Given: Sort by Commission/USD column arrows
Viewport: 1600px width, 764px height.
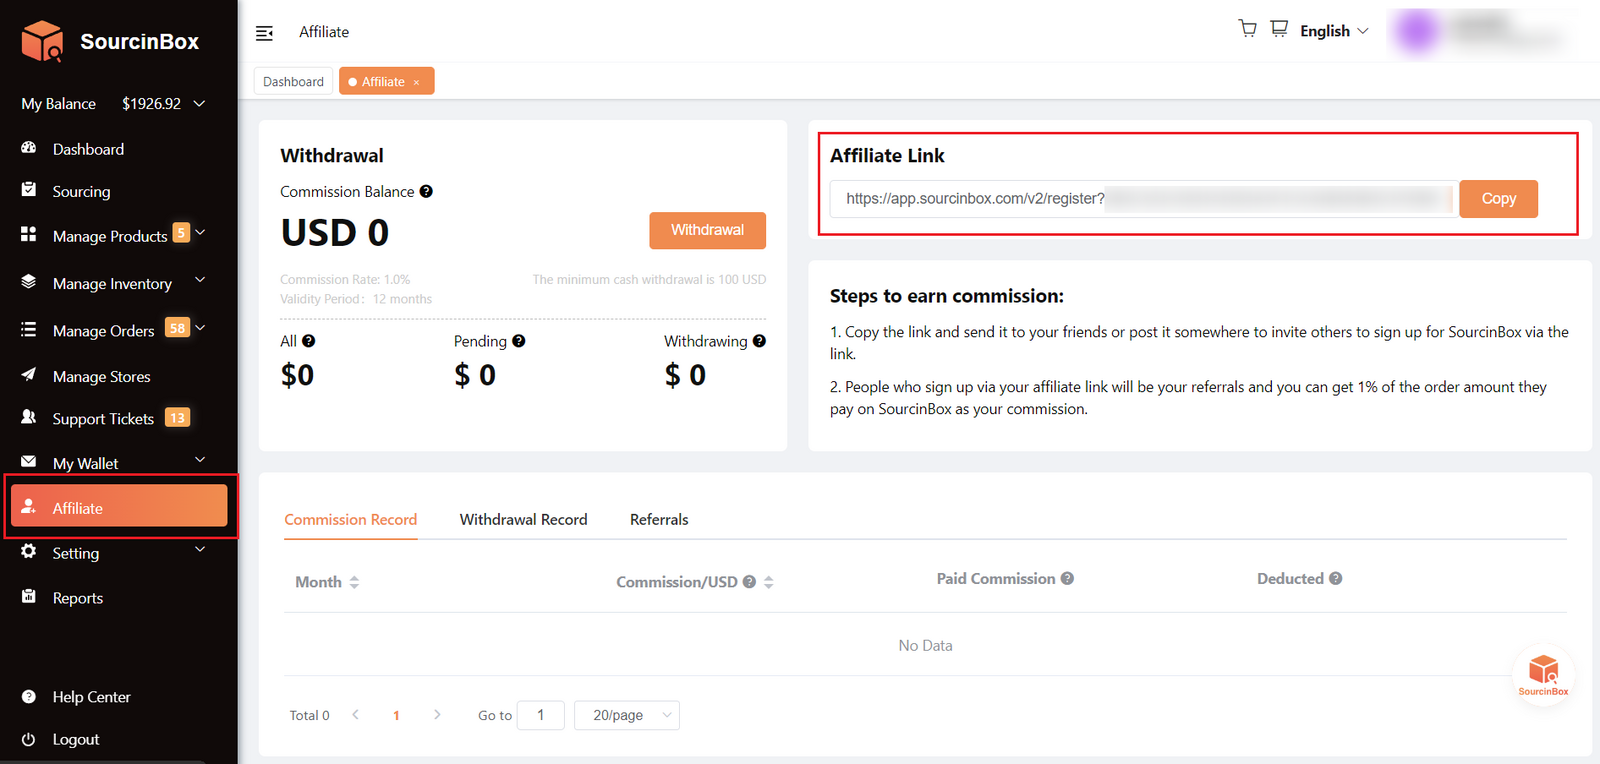Looking at the screenshot, I should pos(769,582).
